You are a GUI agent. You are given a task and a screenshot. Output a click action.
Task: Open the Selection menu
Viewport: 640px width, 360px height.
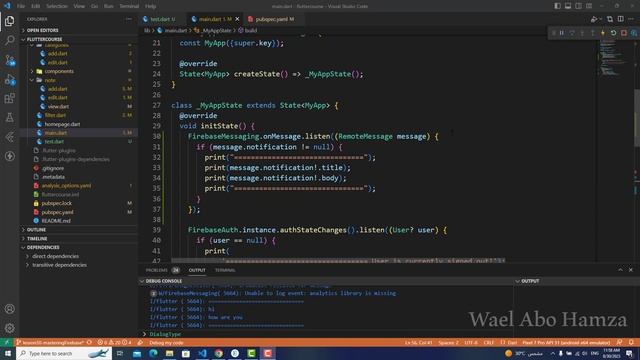57,6
